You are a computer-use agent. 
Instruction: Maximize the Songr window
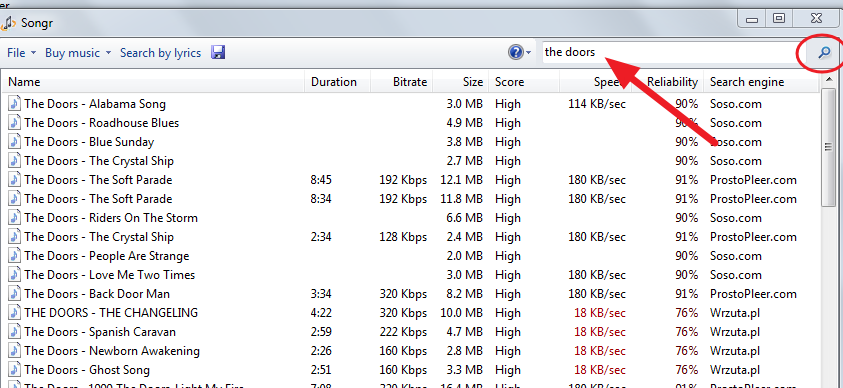click(778, 19)
